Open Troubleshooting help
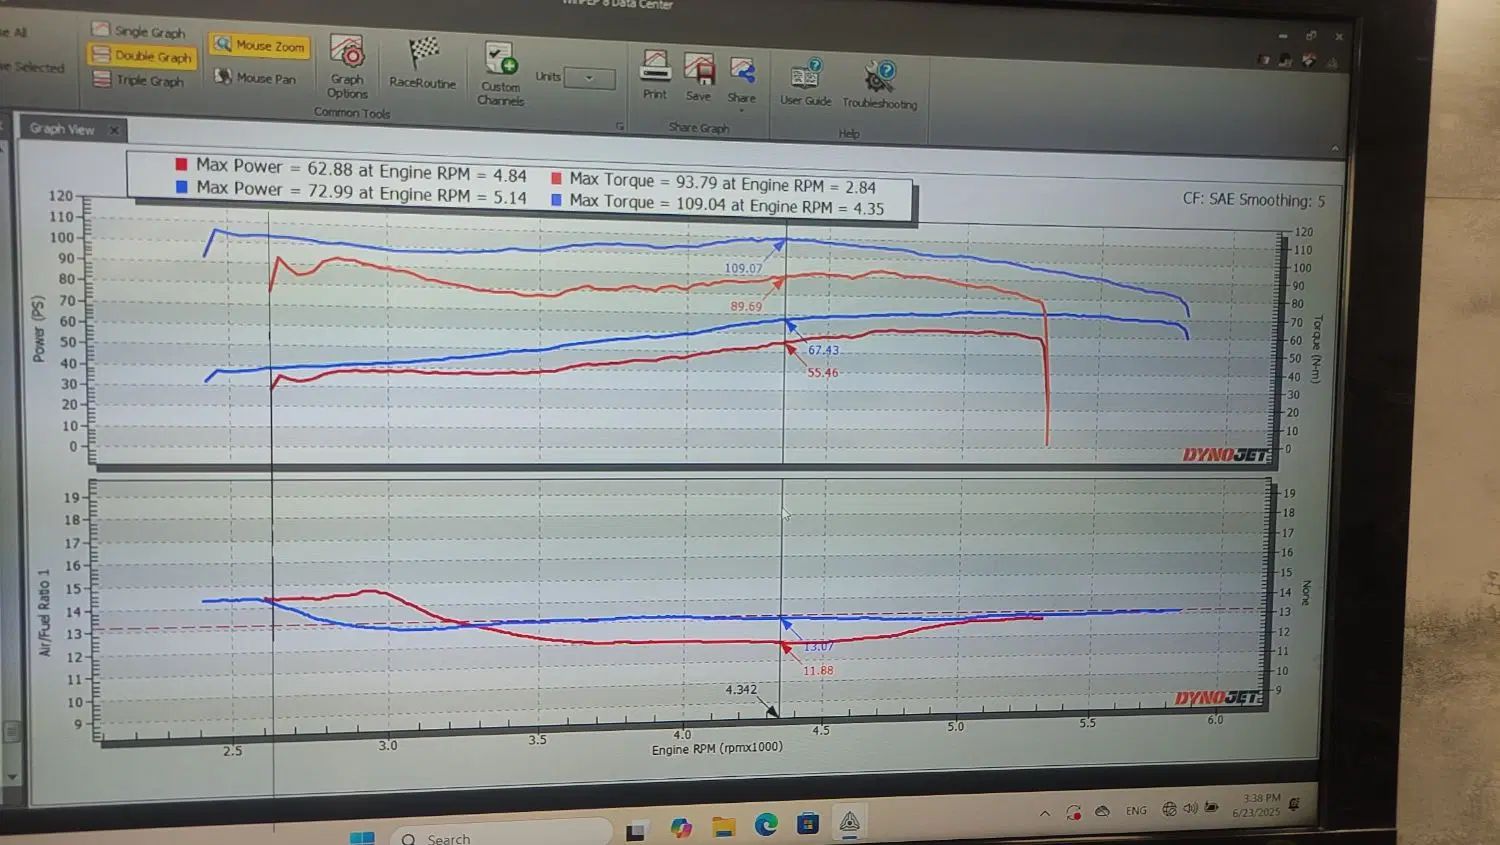This screenshot has height=845, width=1500. coord(880,85)
